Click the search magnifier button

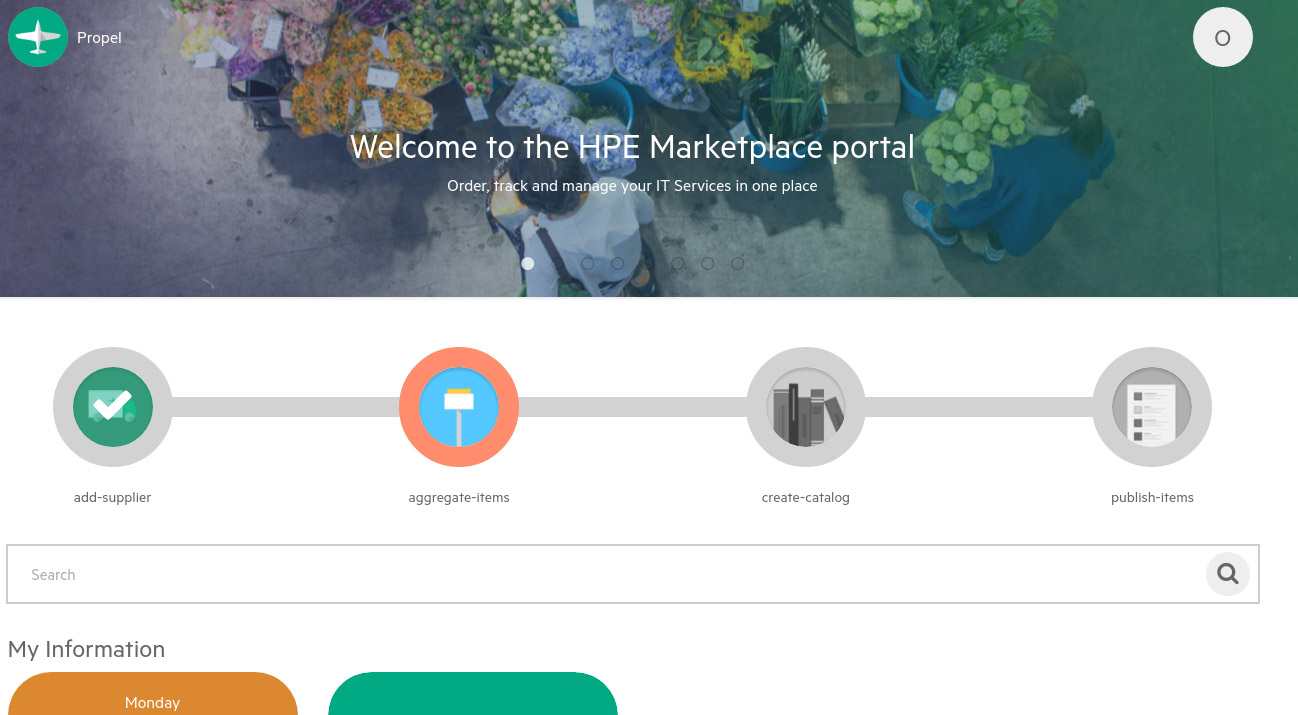click(1228, 574)
